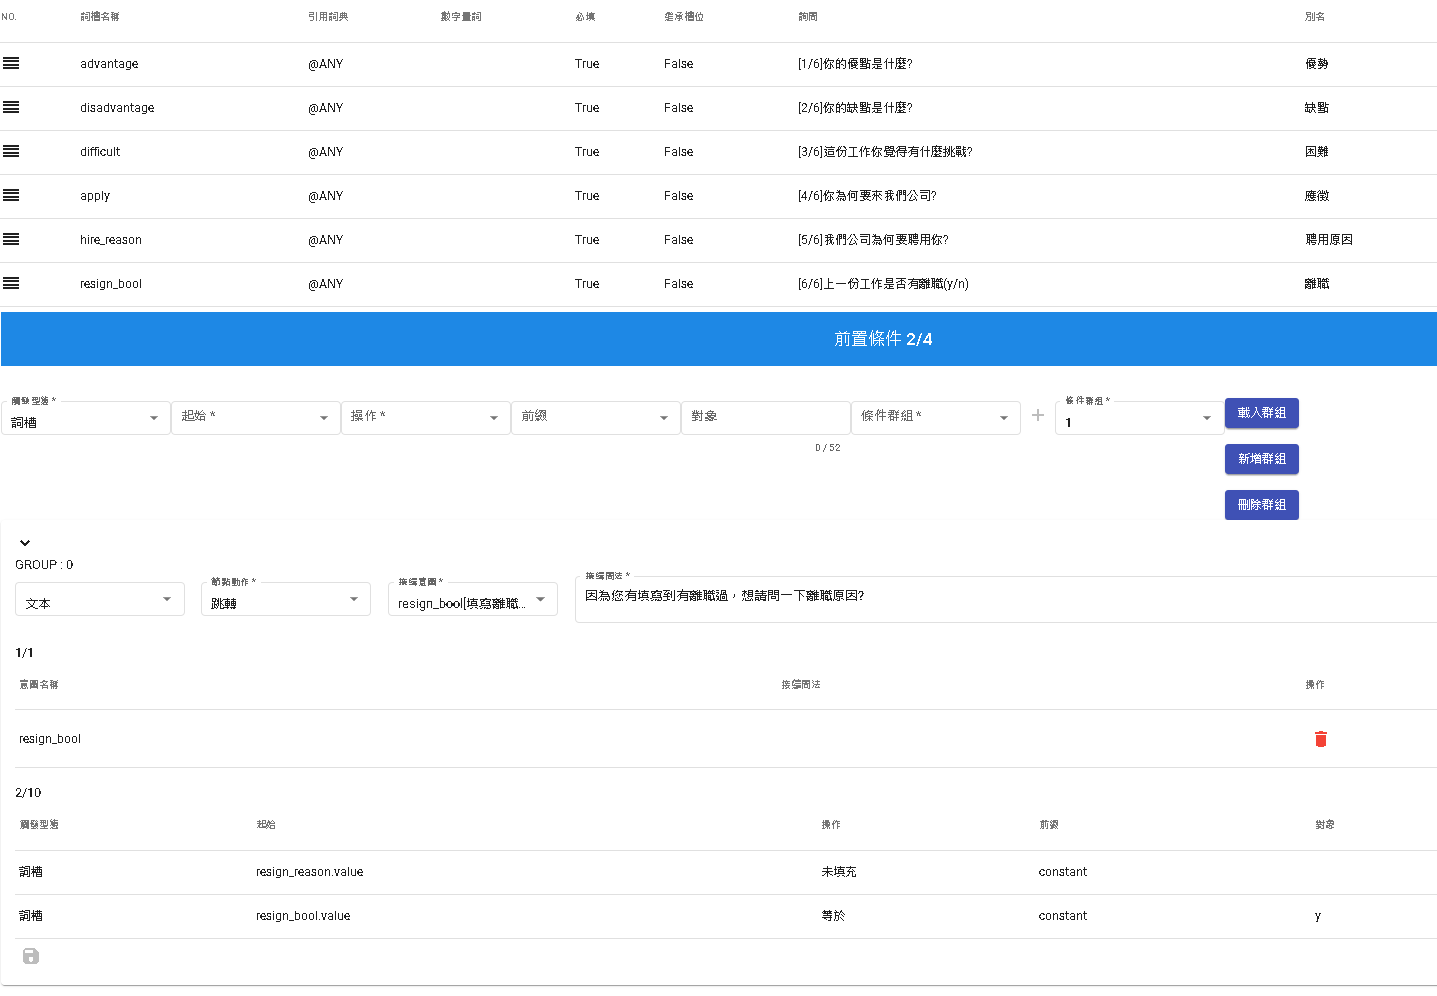
Task: Click drag handle icon for difficult row
Action: click(x=11, y=151)
